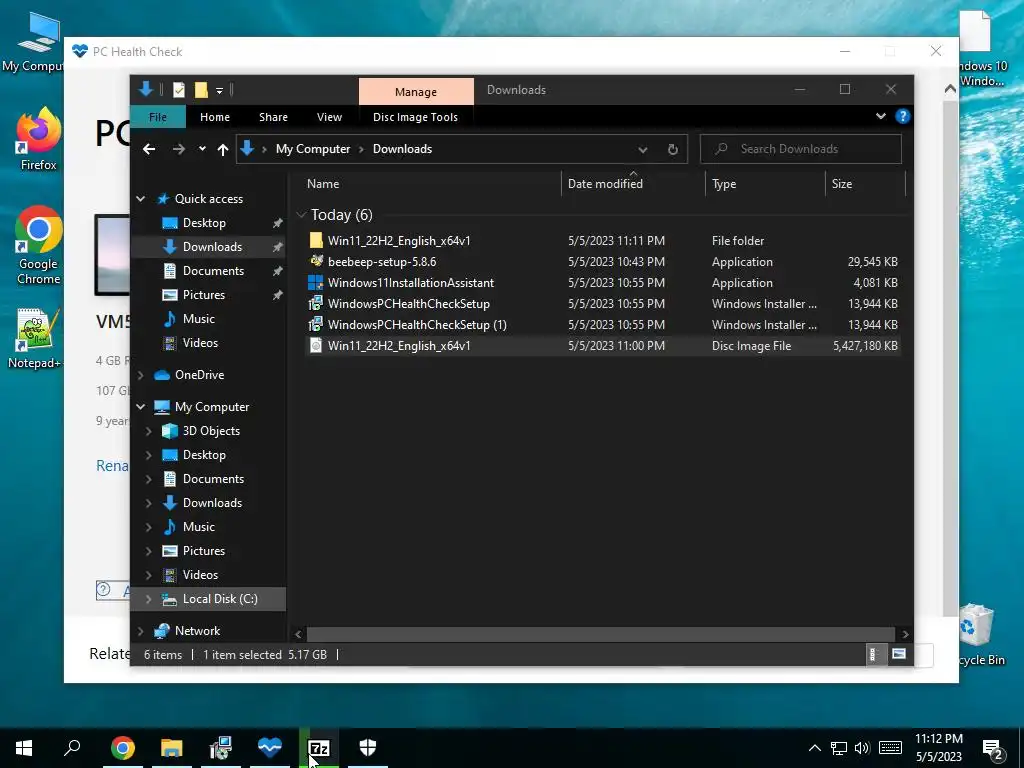Screen dimensions: 1024x768
Task: Open the recent locations dropdown
Action: 202,149
